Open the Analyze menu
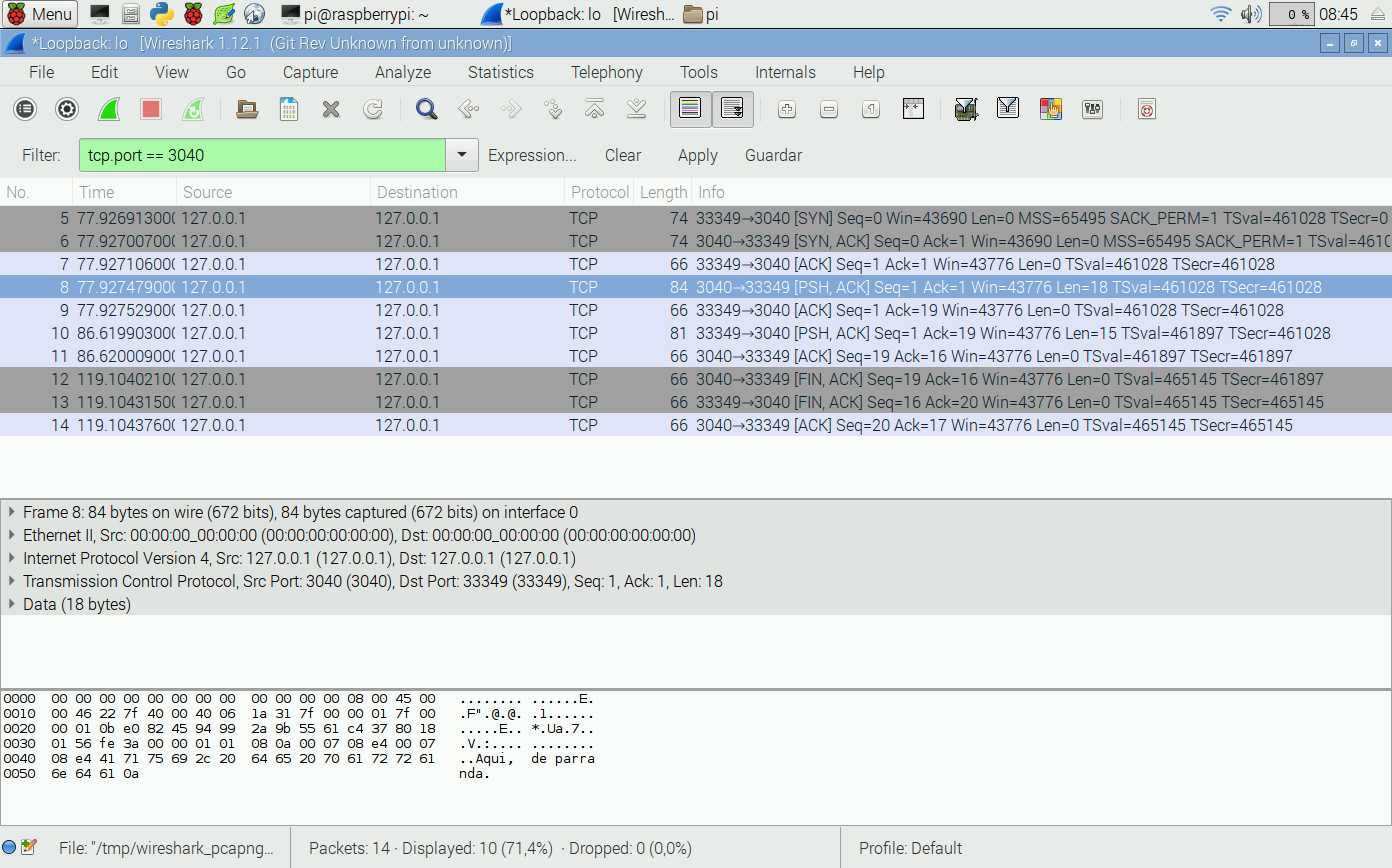The height and width of the screenshot is (868, 1392). (403, 72)
